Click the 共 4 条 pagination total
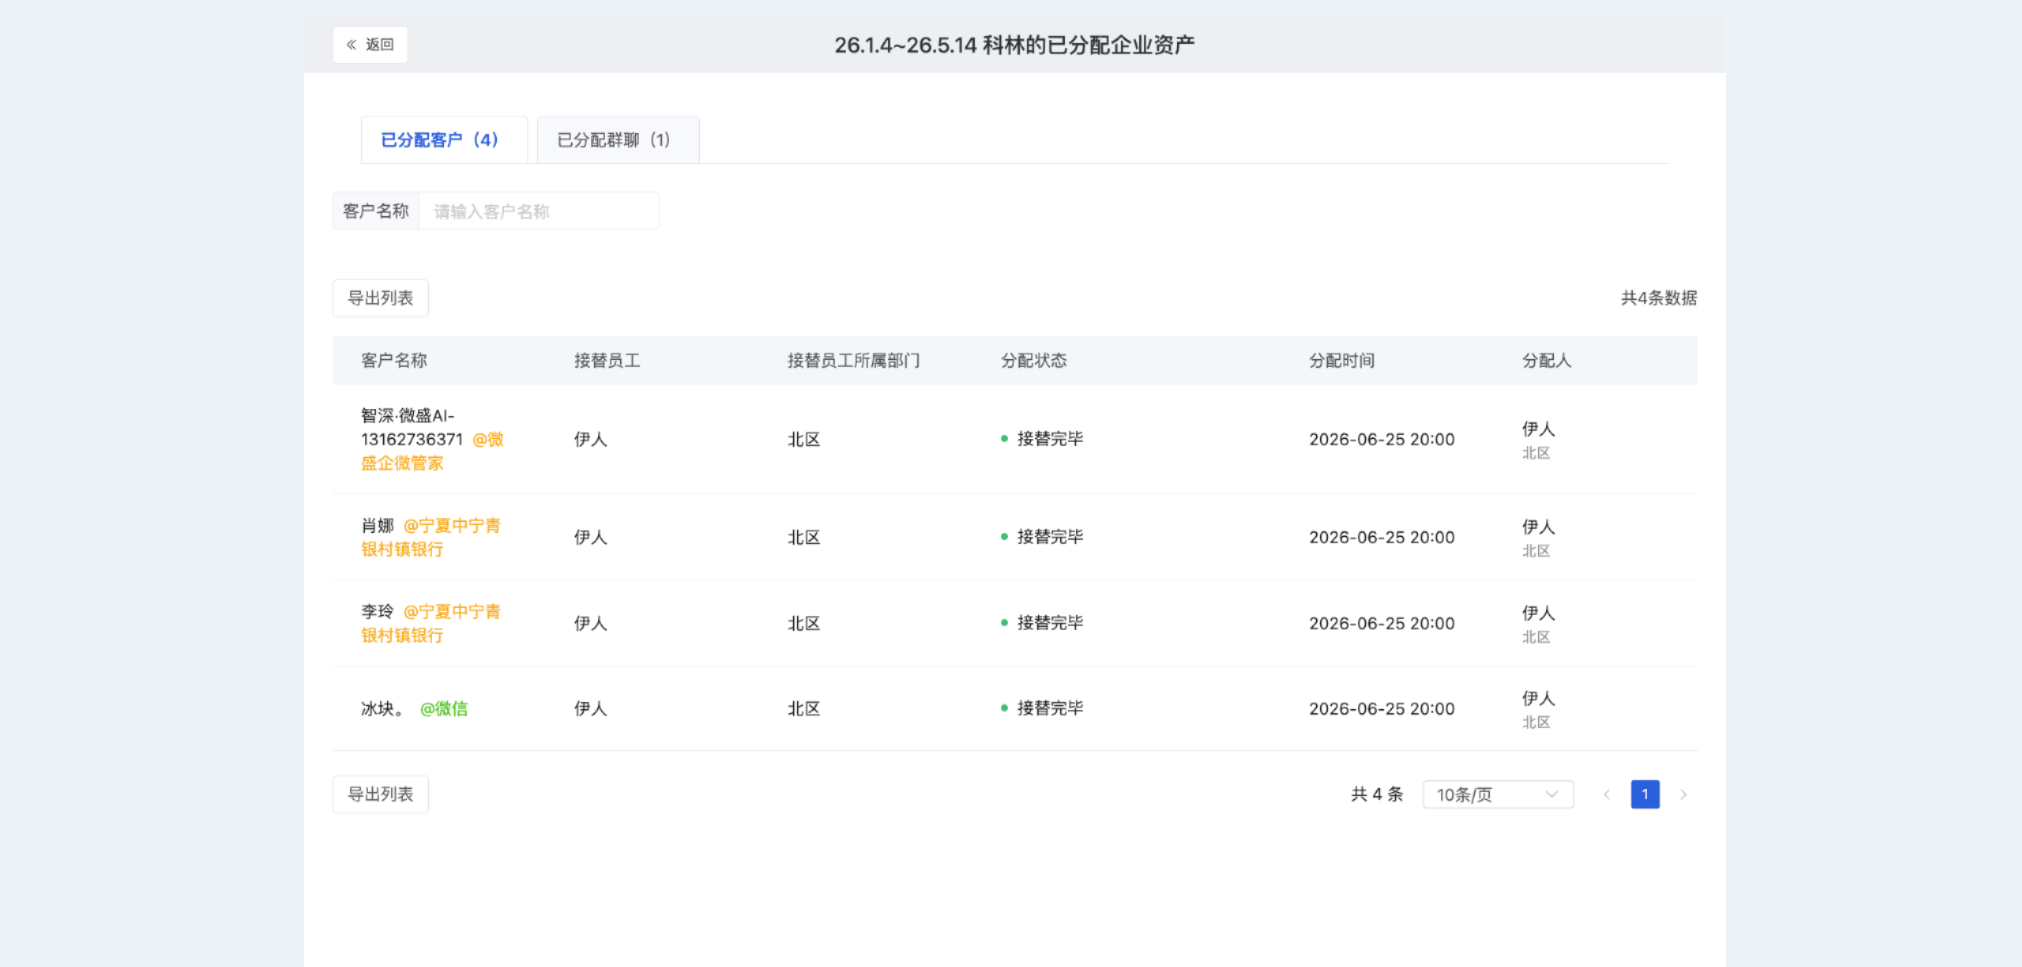The height and width of the screenshot is (967, 2022). [x=1377, y=794]
